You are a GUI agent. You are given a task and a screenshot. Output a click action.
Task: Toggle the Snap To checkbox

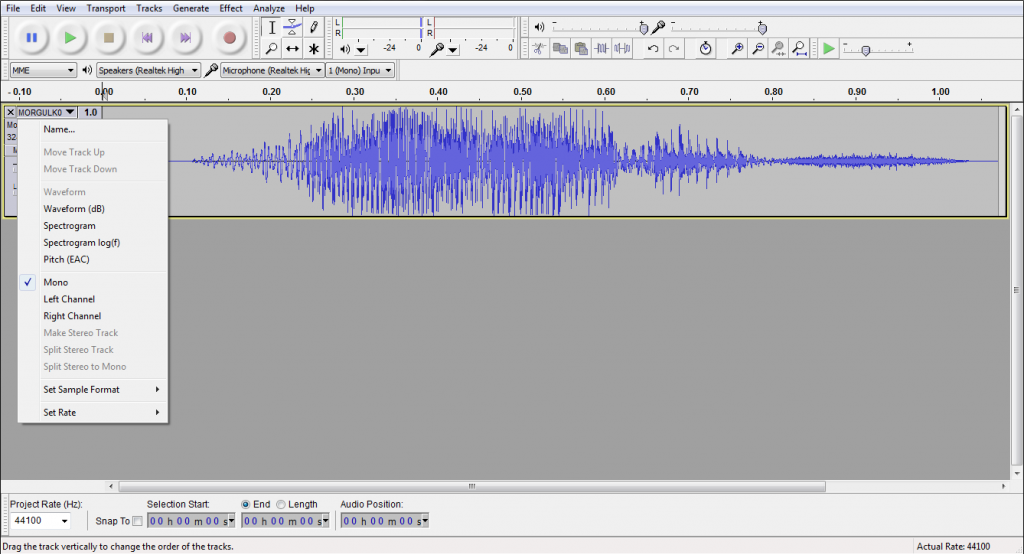point(137,521)
